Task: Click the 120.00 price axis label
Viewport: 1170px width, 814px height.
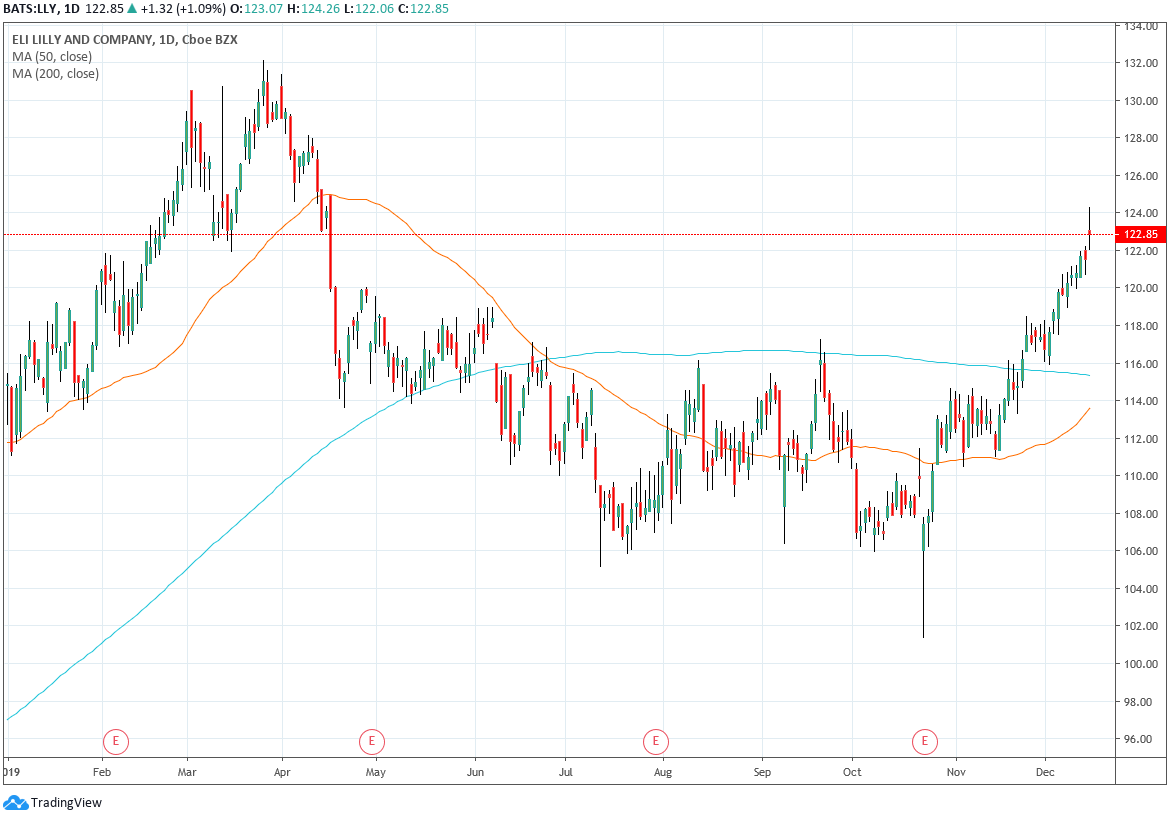Action: coord(1141,288)
